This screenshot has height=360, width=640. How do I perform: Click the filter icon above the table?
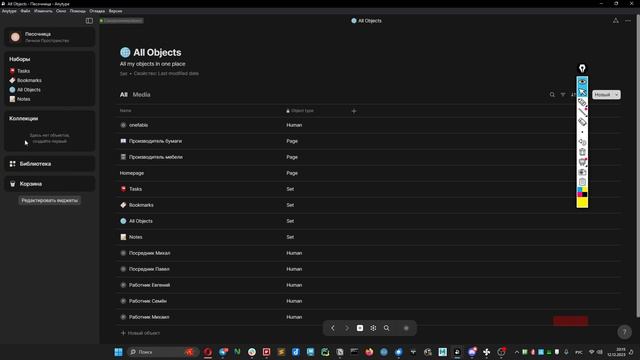pyautogui.click(x=563, y=95)
